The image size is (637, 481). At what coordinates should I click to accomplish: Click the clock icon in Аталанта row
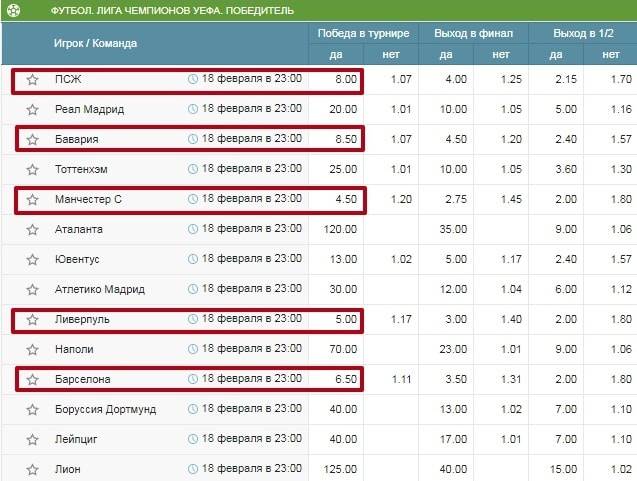point(193,229)
